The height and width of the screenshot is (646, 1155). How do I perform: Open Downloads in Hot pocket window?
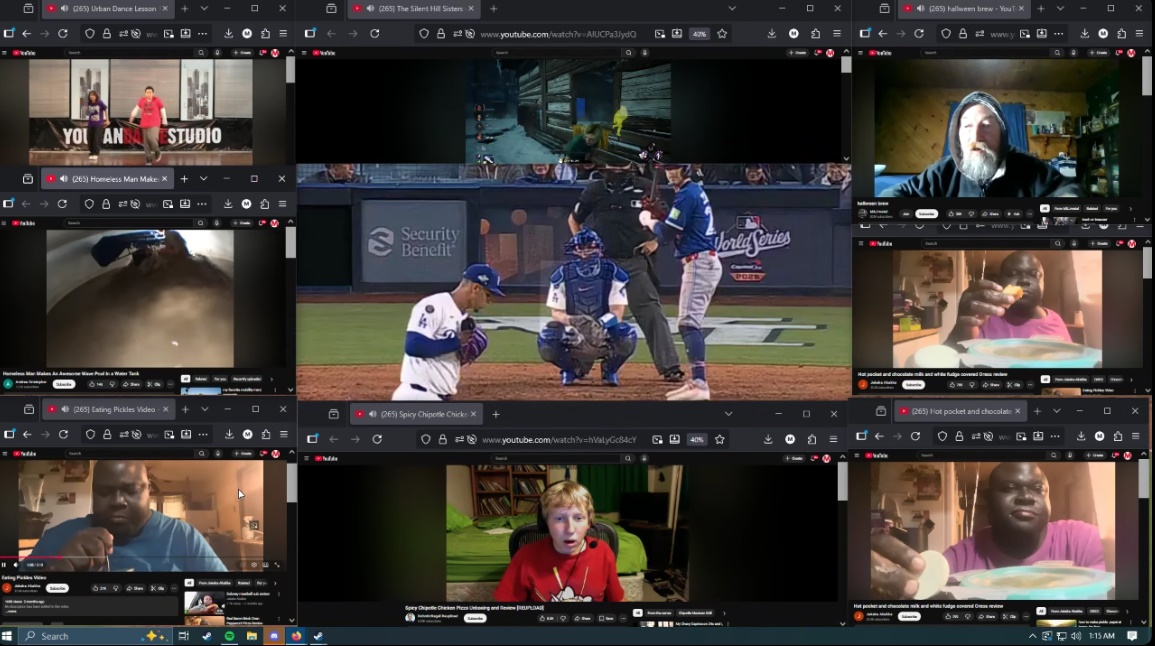pos(1081,436)
